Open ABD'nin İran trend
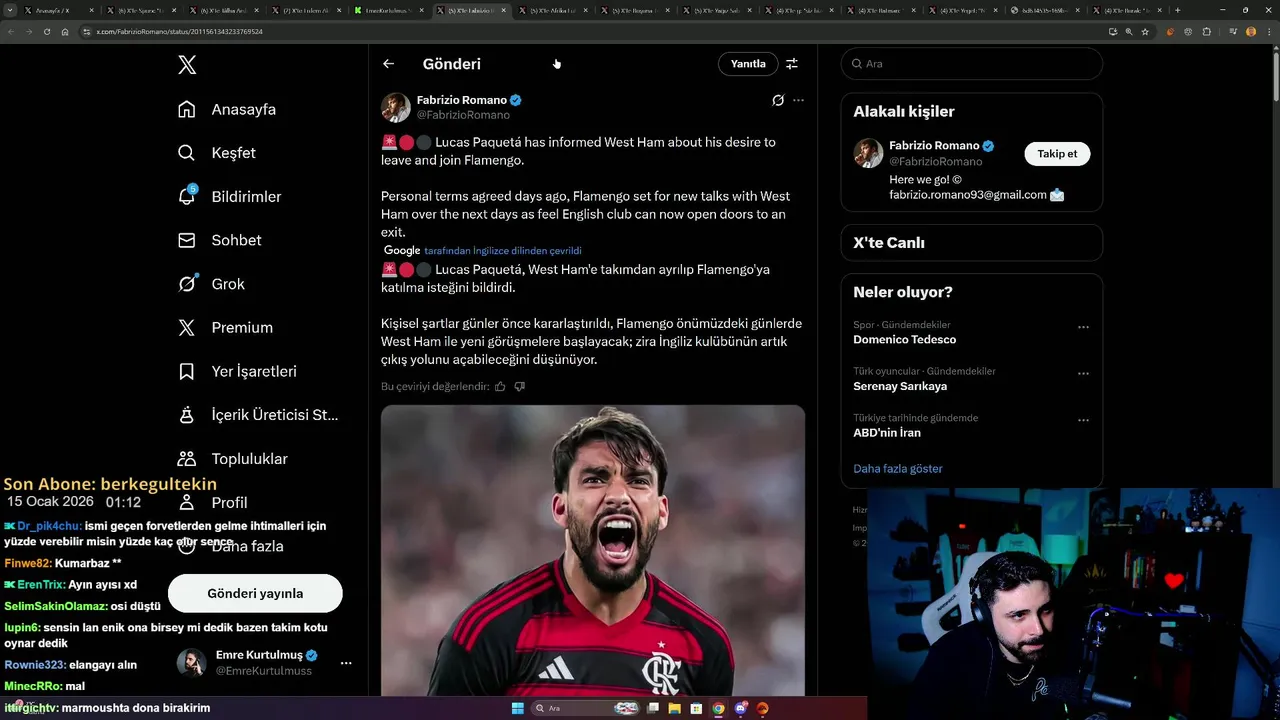 pyautogui.click(x=887, y=433)
